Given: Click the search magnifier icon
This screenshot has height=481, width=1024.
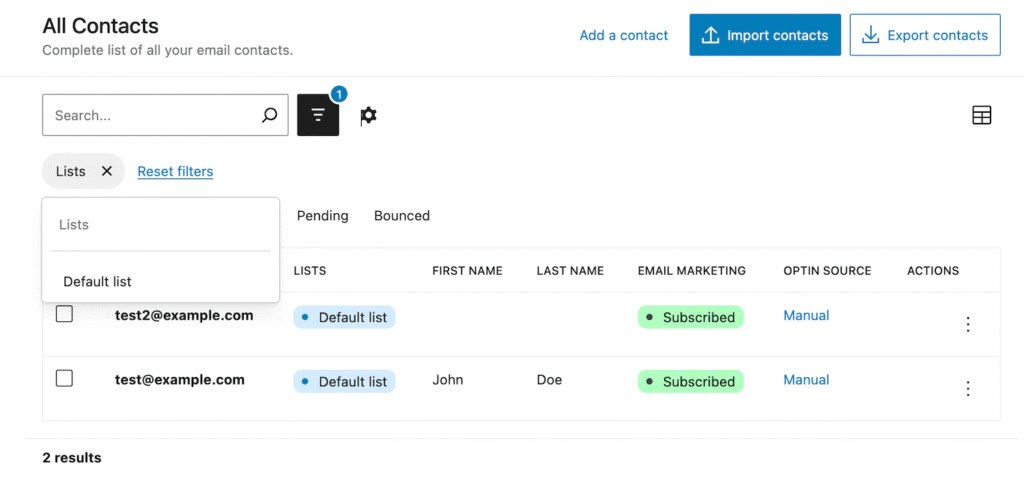Looking at the screenshot, I should pyautogui.click(x=269, y=115).
